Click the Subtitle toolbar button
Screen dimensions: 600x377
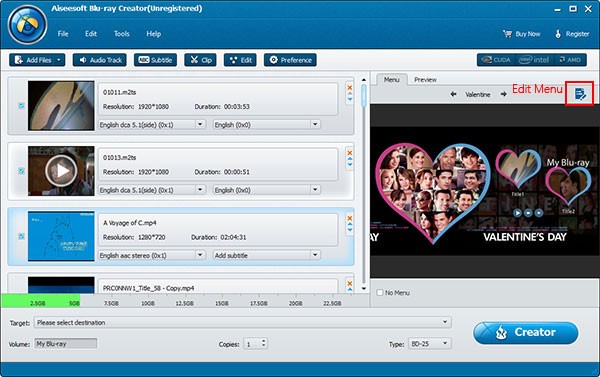coord(155,60)
